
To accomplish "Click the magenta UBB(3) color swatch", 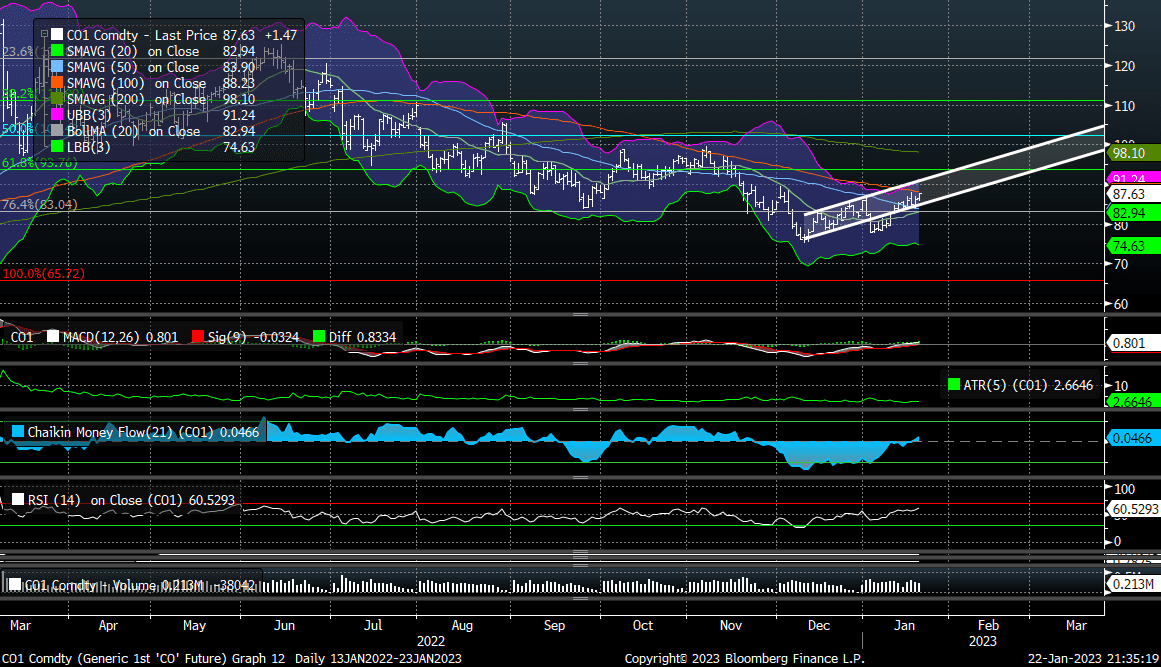I will pyautogui.click(x=57, y=115).
